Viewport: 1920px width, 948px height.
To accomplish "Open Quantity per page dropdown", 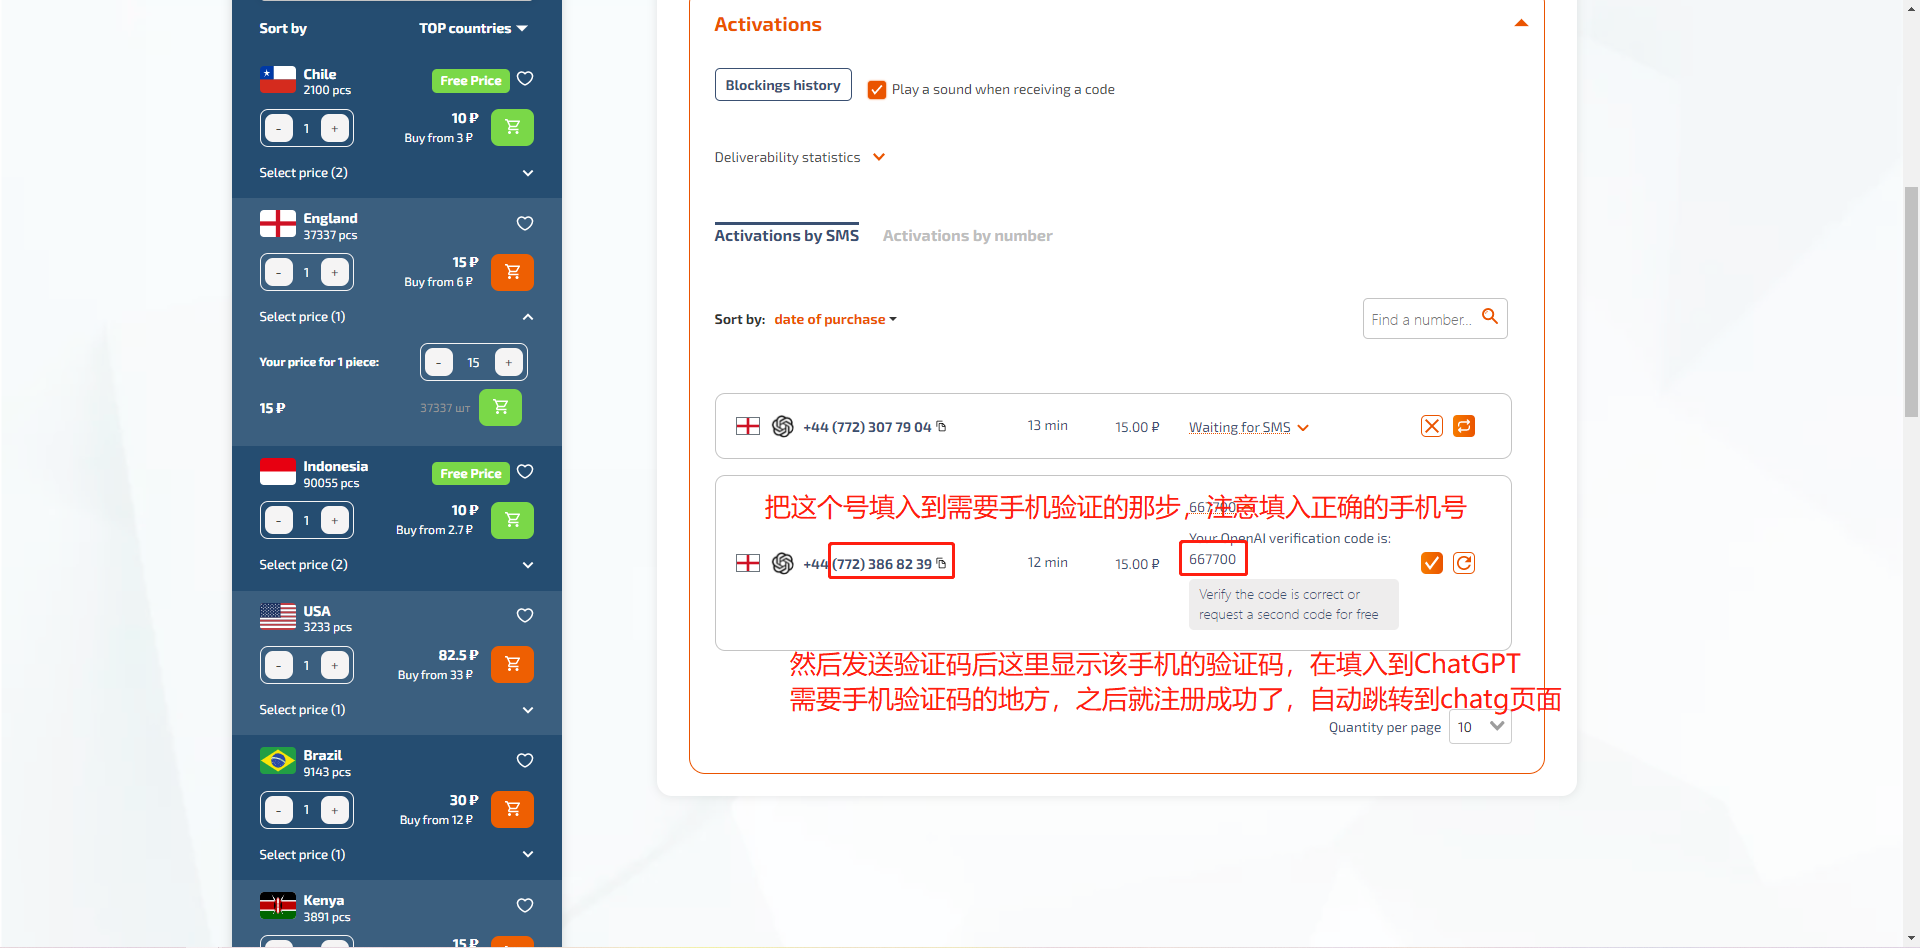I will (x=1479, y=727).
